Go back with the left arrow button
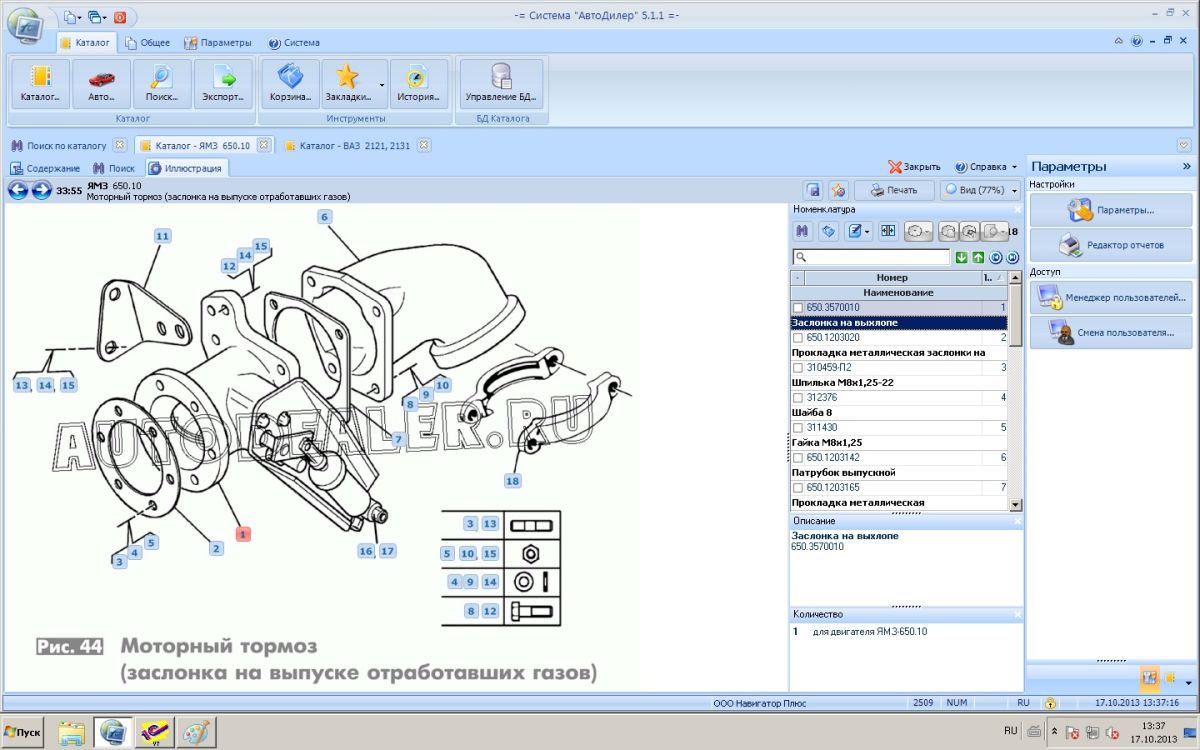This screenshot has height=750, width=1200. [18, 190]
